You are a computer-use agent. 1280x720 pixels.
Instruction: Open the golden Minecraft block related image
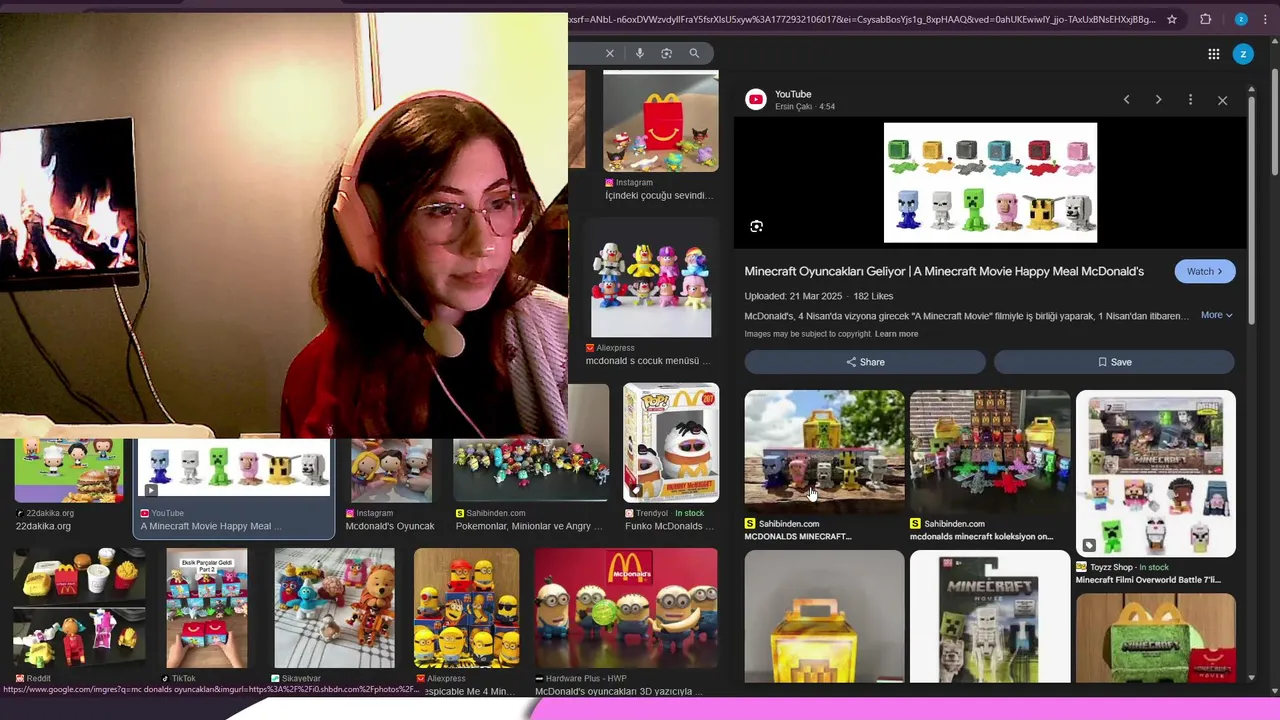tap(824, 616)
